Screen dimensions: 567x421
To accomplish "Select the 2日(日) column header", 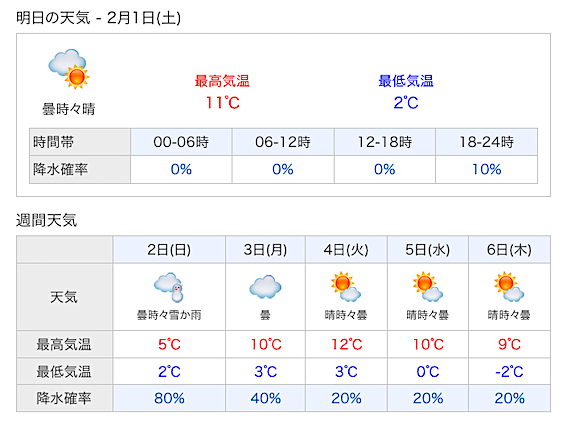I will [x=169, y=250].
